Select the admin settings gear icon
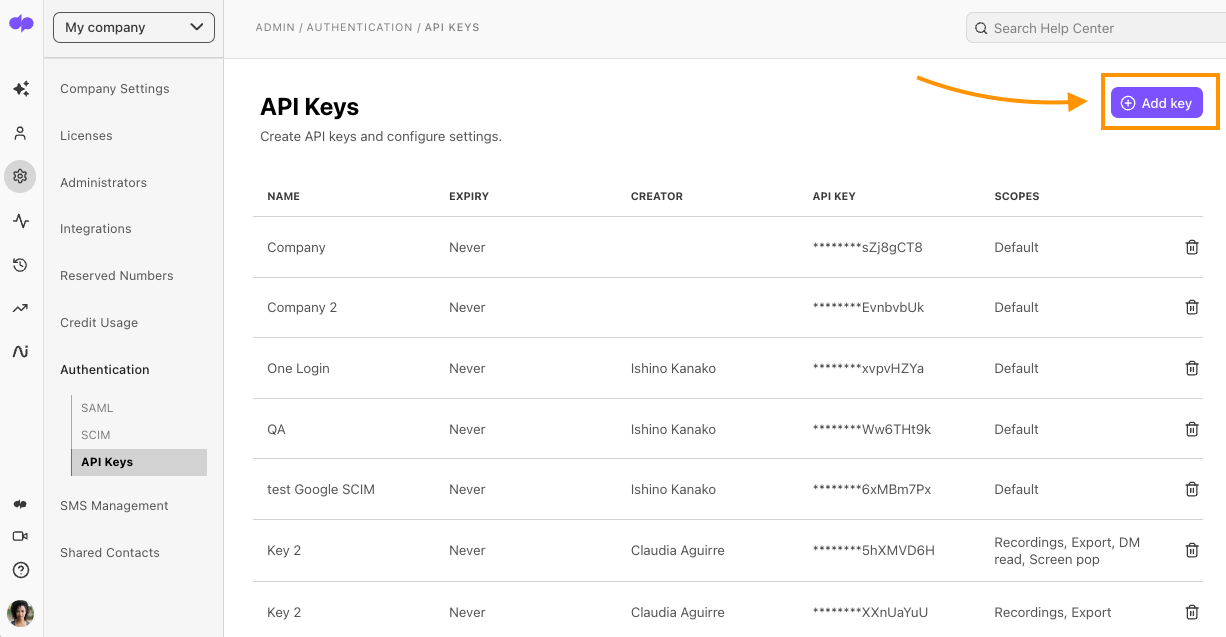Viewport: 1226px width, 637px height. pos(20,177)
